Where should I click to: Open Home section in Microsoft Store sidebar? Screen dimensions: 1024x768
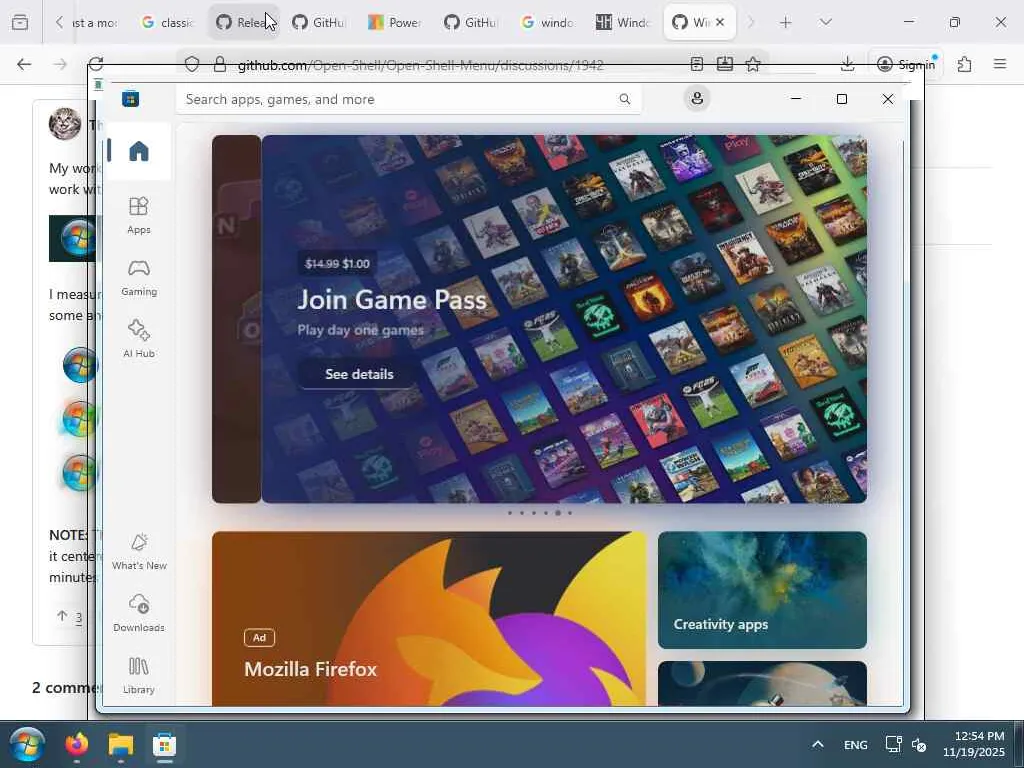click(x=138, y=152)
